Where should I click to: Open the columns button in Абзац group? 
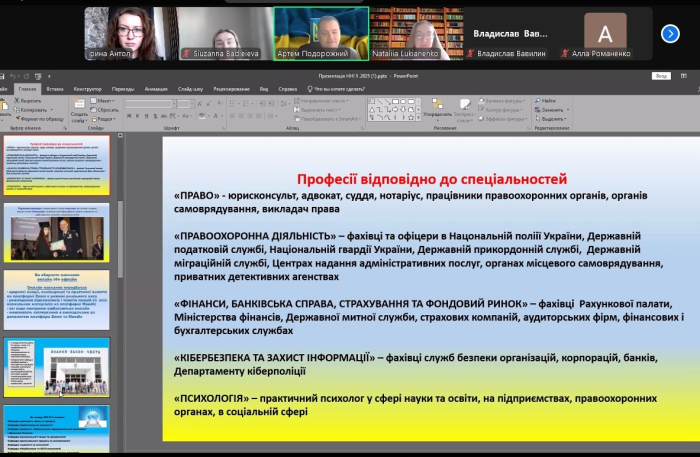point(271,116)
